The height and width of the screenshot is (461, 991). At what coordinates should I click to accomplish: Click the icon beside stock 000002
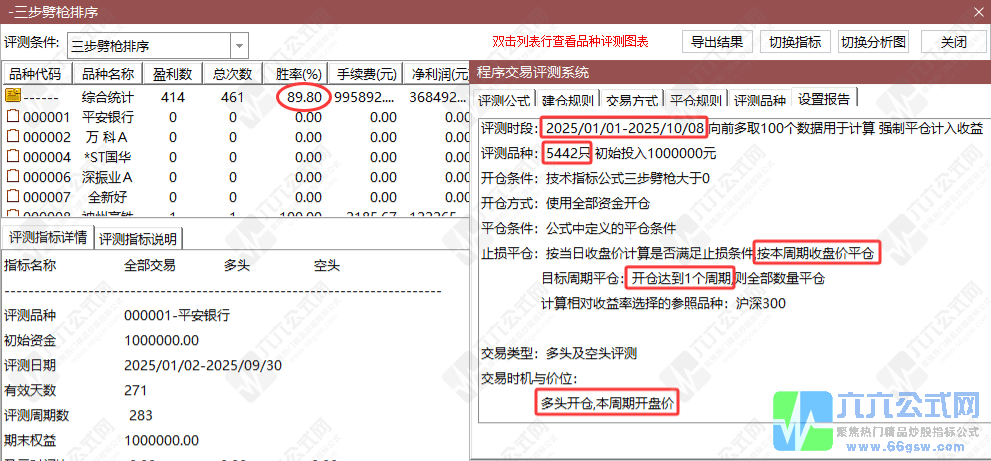coord(13,137)
